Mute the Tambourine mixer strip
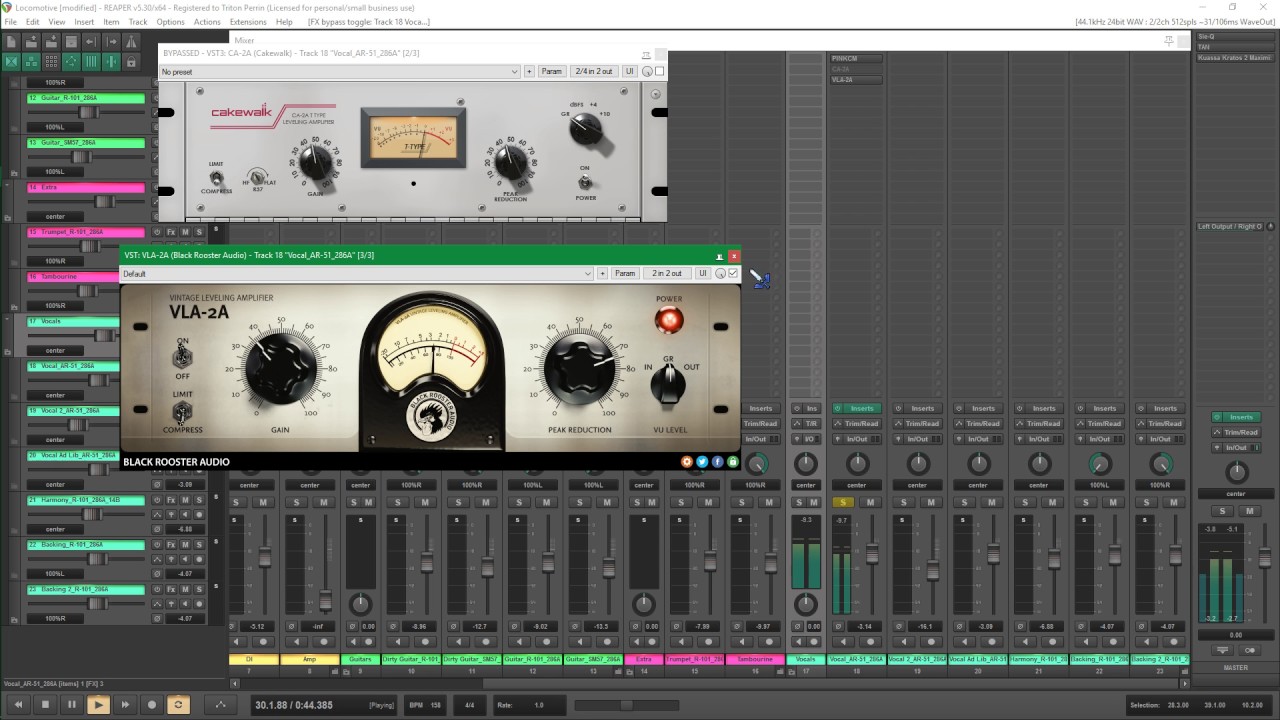The height and width of the screenshot is (720, 1280). point(769,502)
